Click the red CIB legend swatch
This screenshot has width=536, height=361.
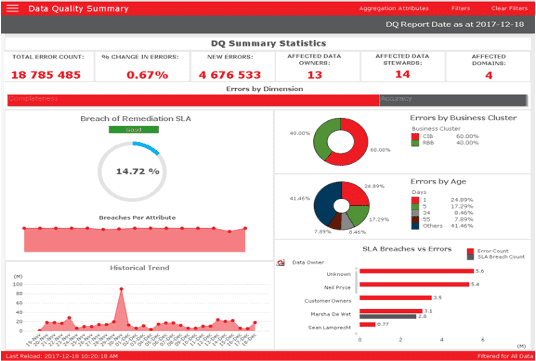pos(415,136)
